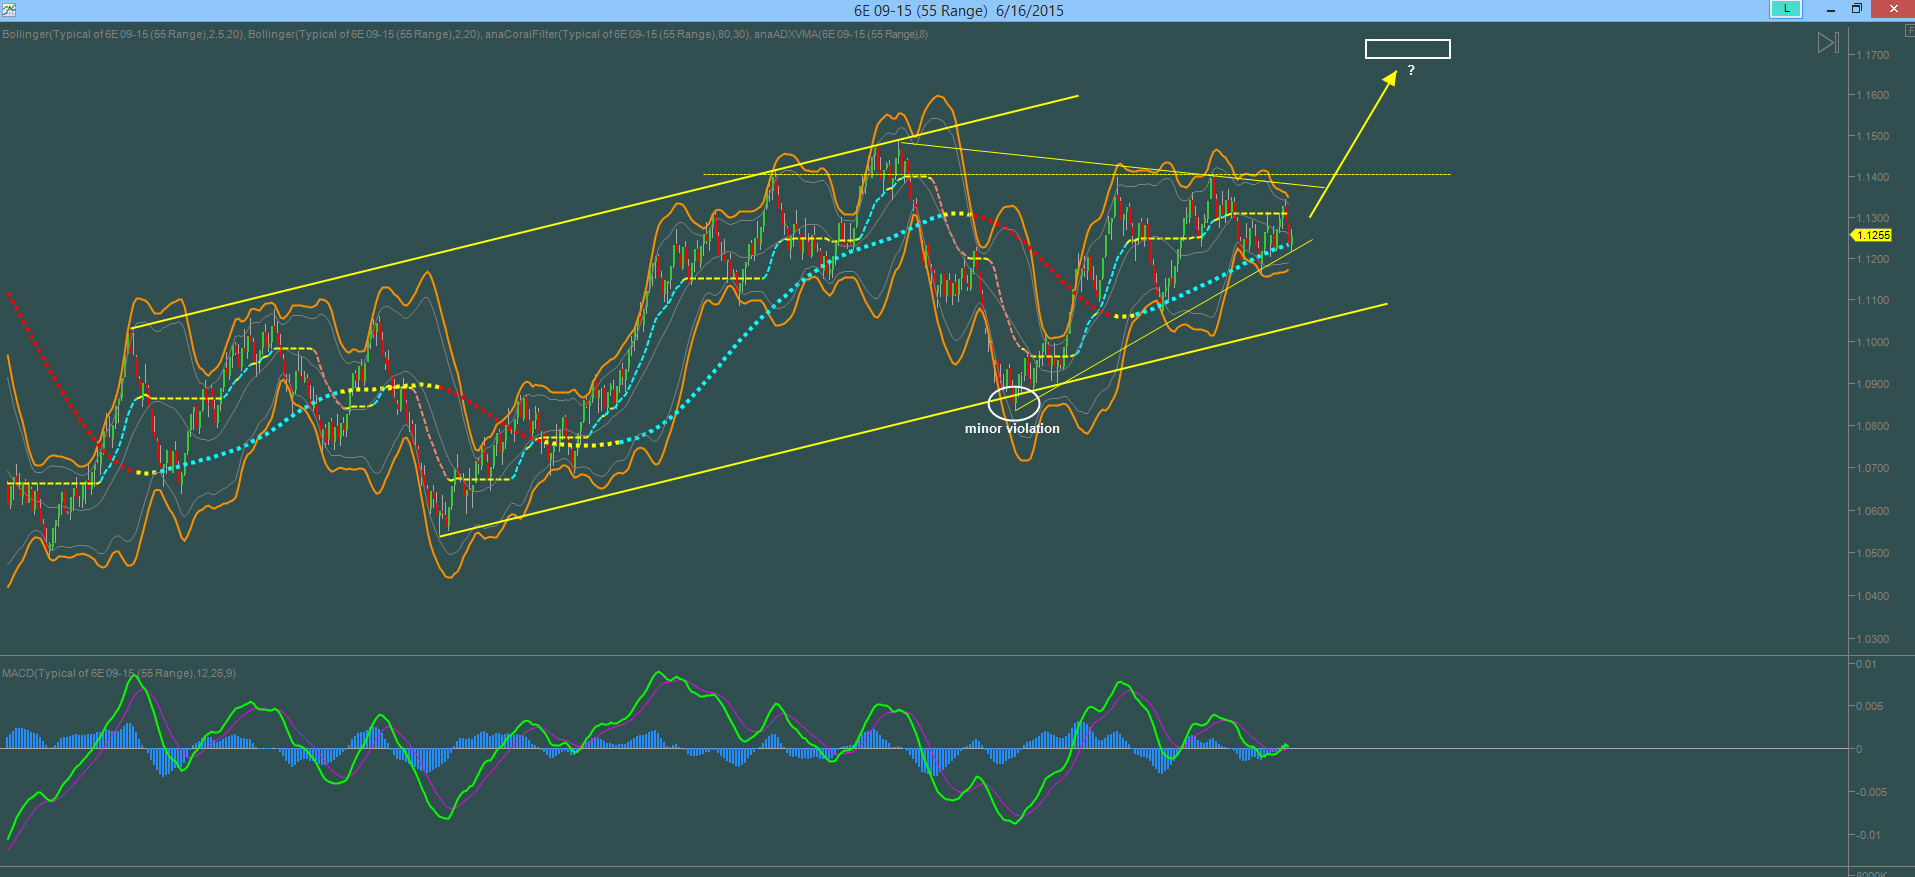Screen dimensions: 1915x877
Task: Click the 1.0500 price axis label
Action: click(x=1872, y=553)
